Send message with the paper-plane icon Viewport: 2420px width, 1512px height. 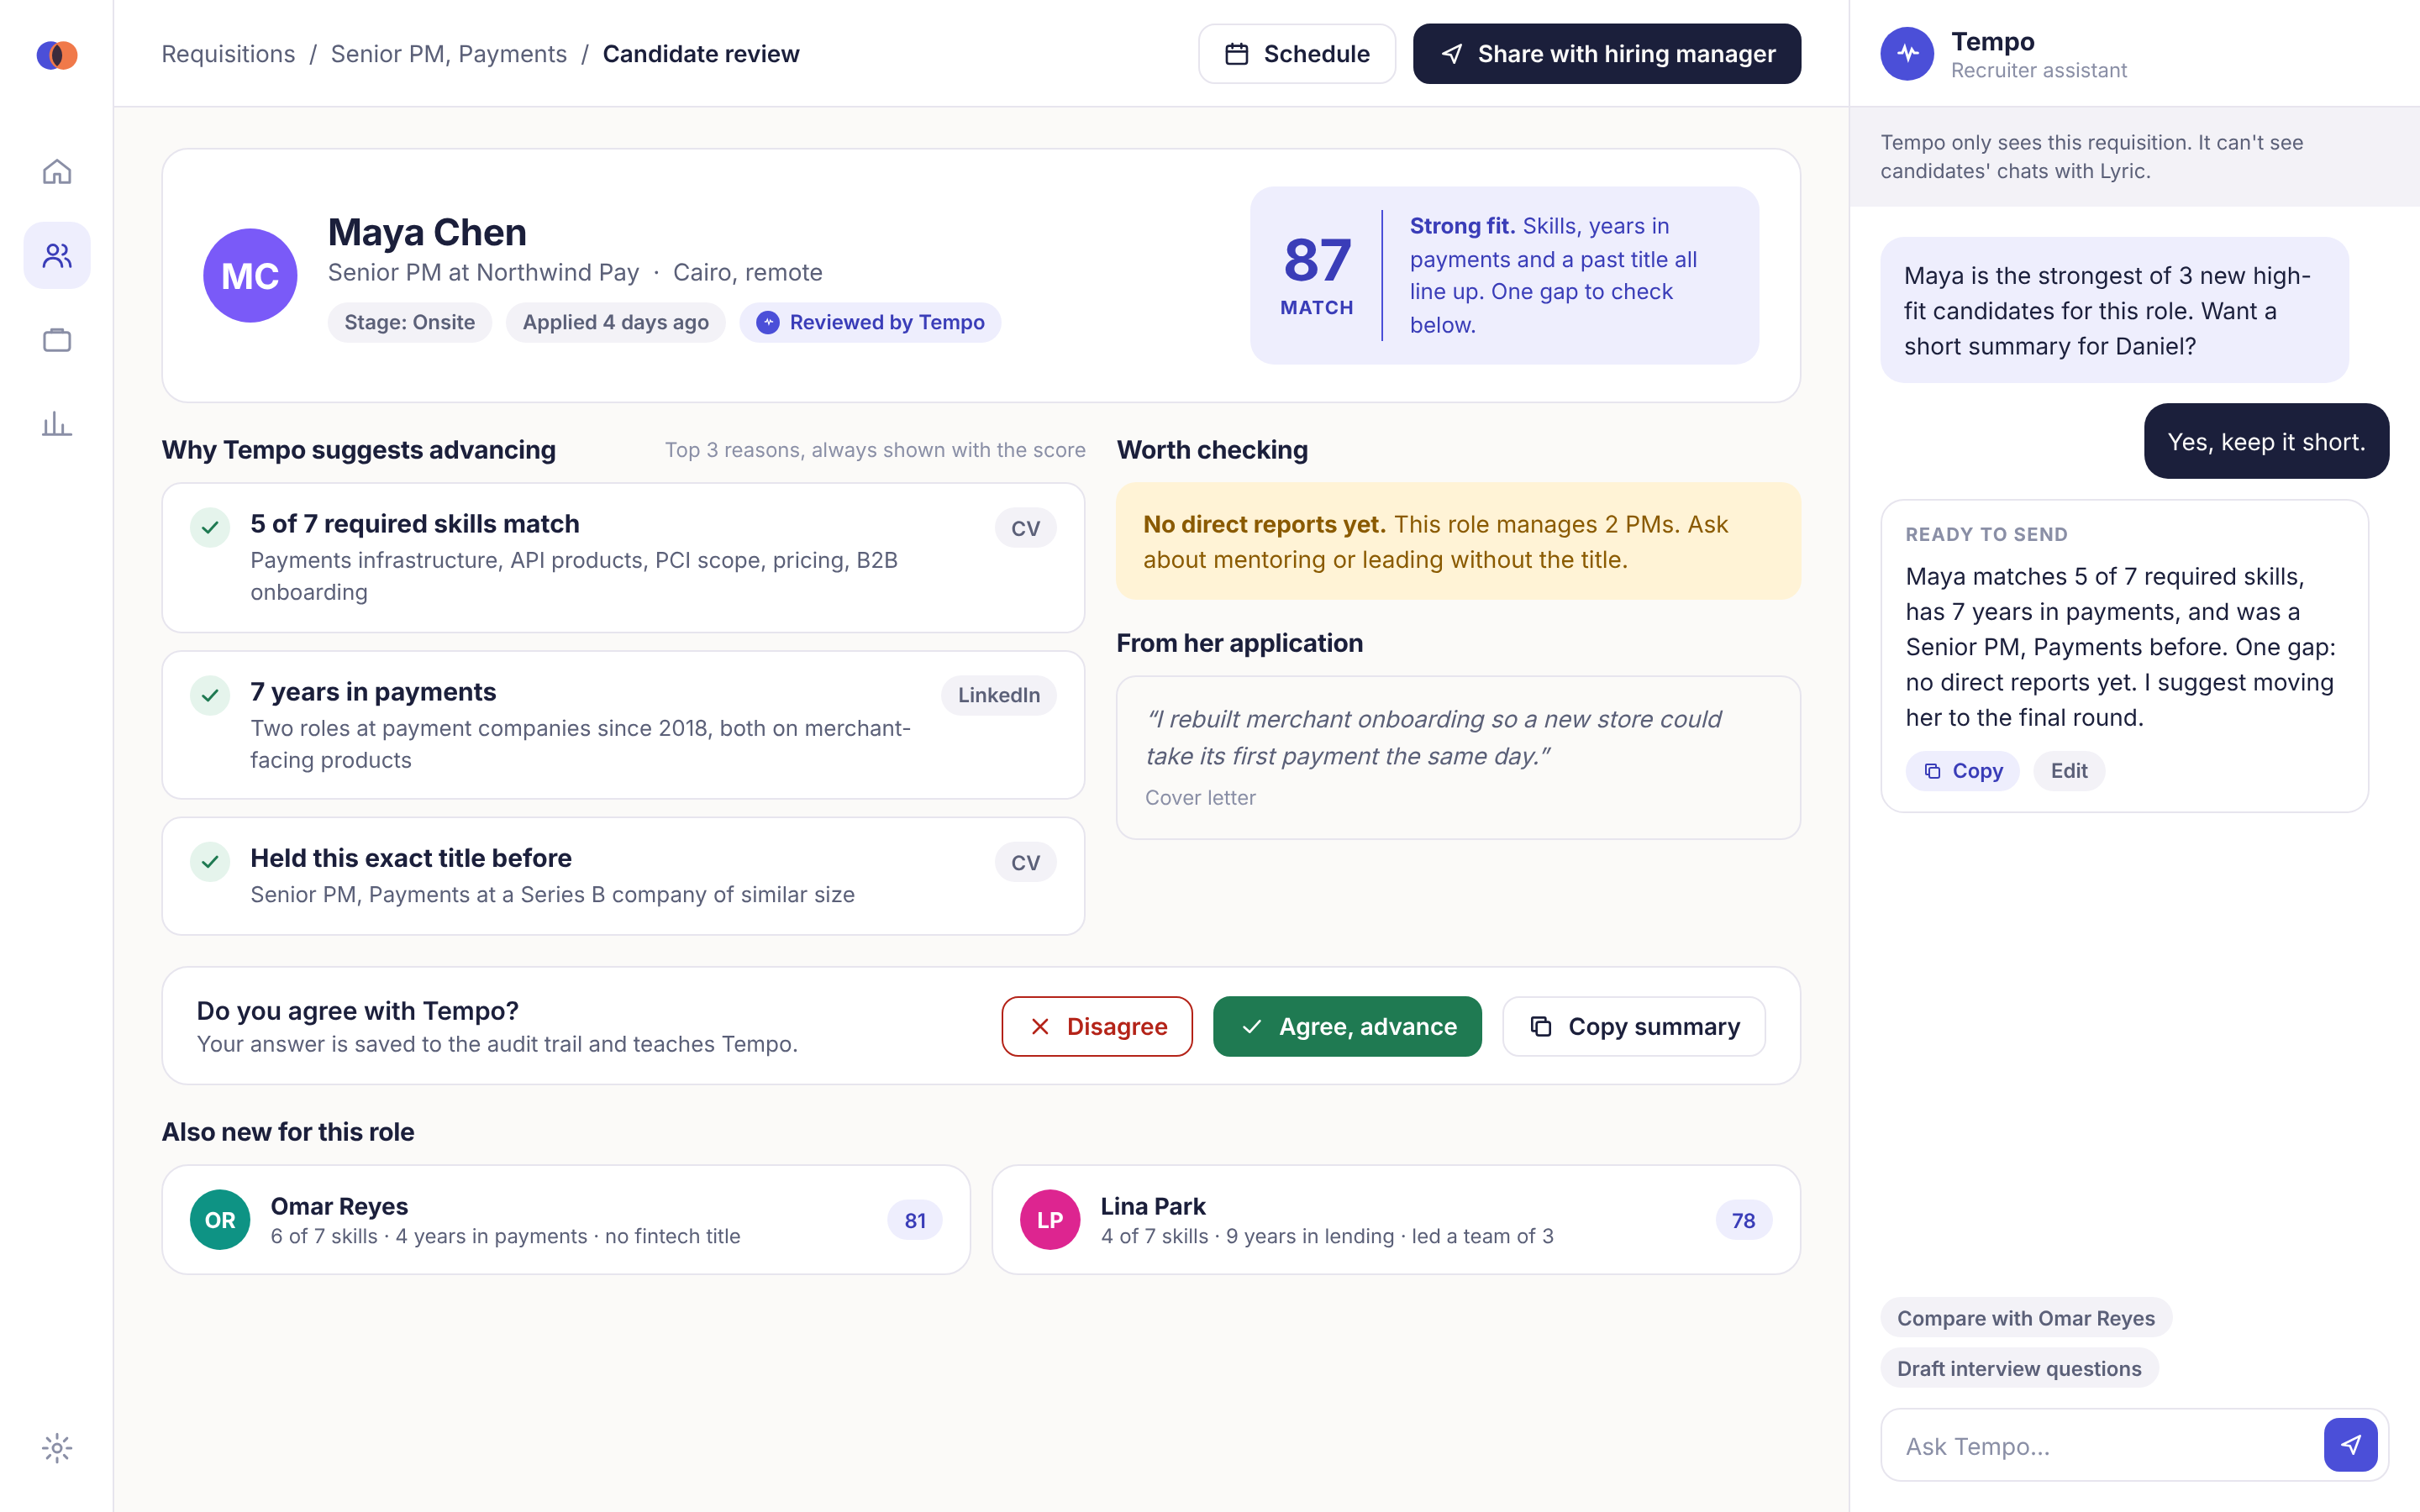click(2350, 1444)
